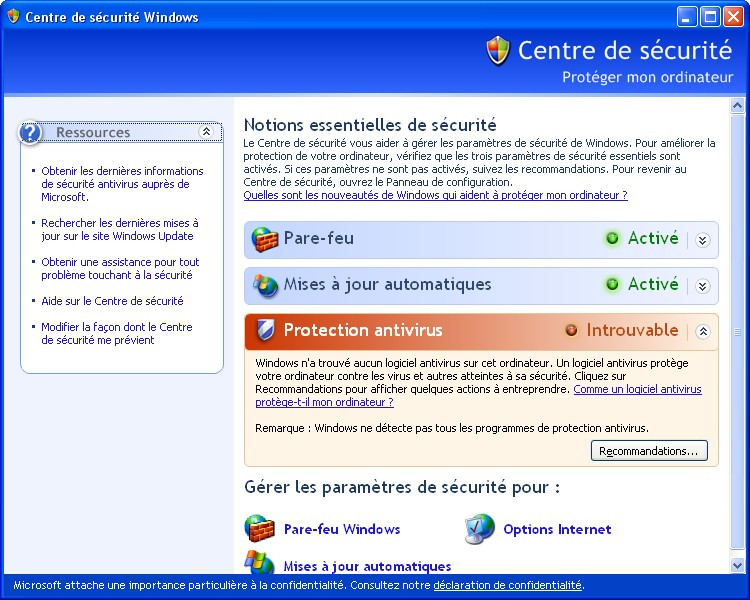The height and width of the screenshot is (600, 750).
Task: Click the Pare-feu Windows icon under Gérer les paramètres
Action: pos(259,528)
